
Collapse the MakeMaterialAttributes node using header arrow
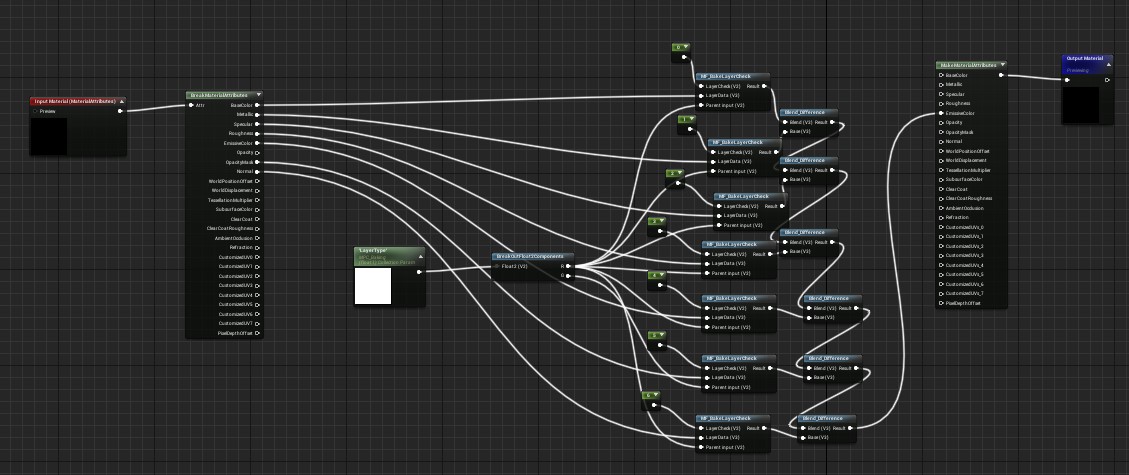pyautogui.click(x=1003, y=65)
